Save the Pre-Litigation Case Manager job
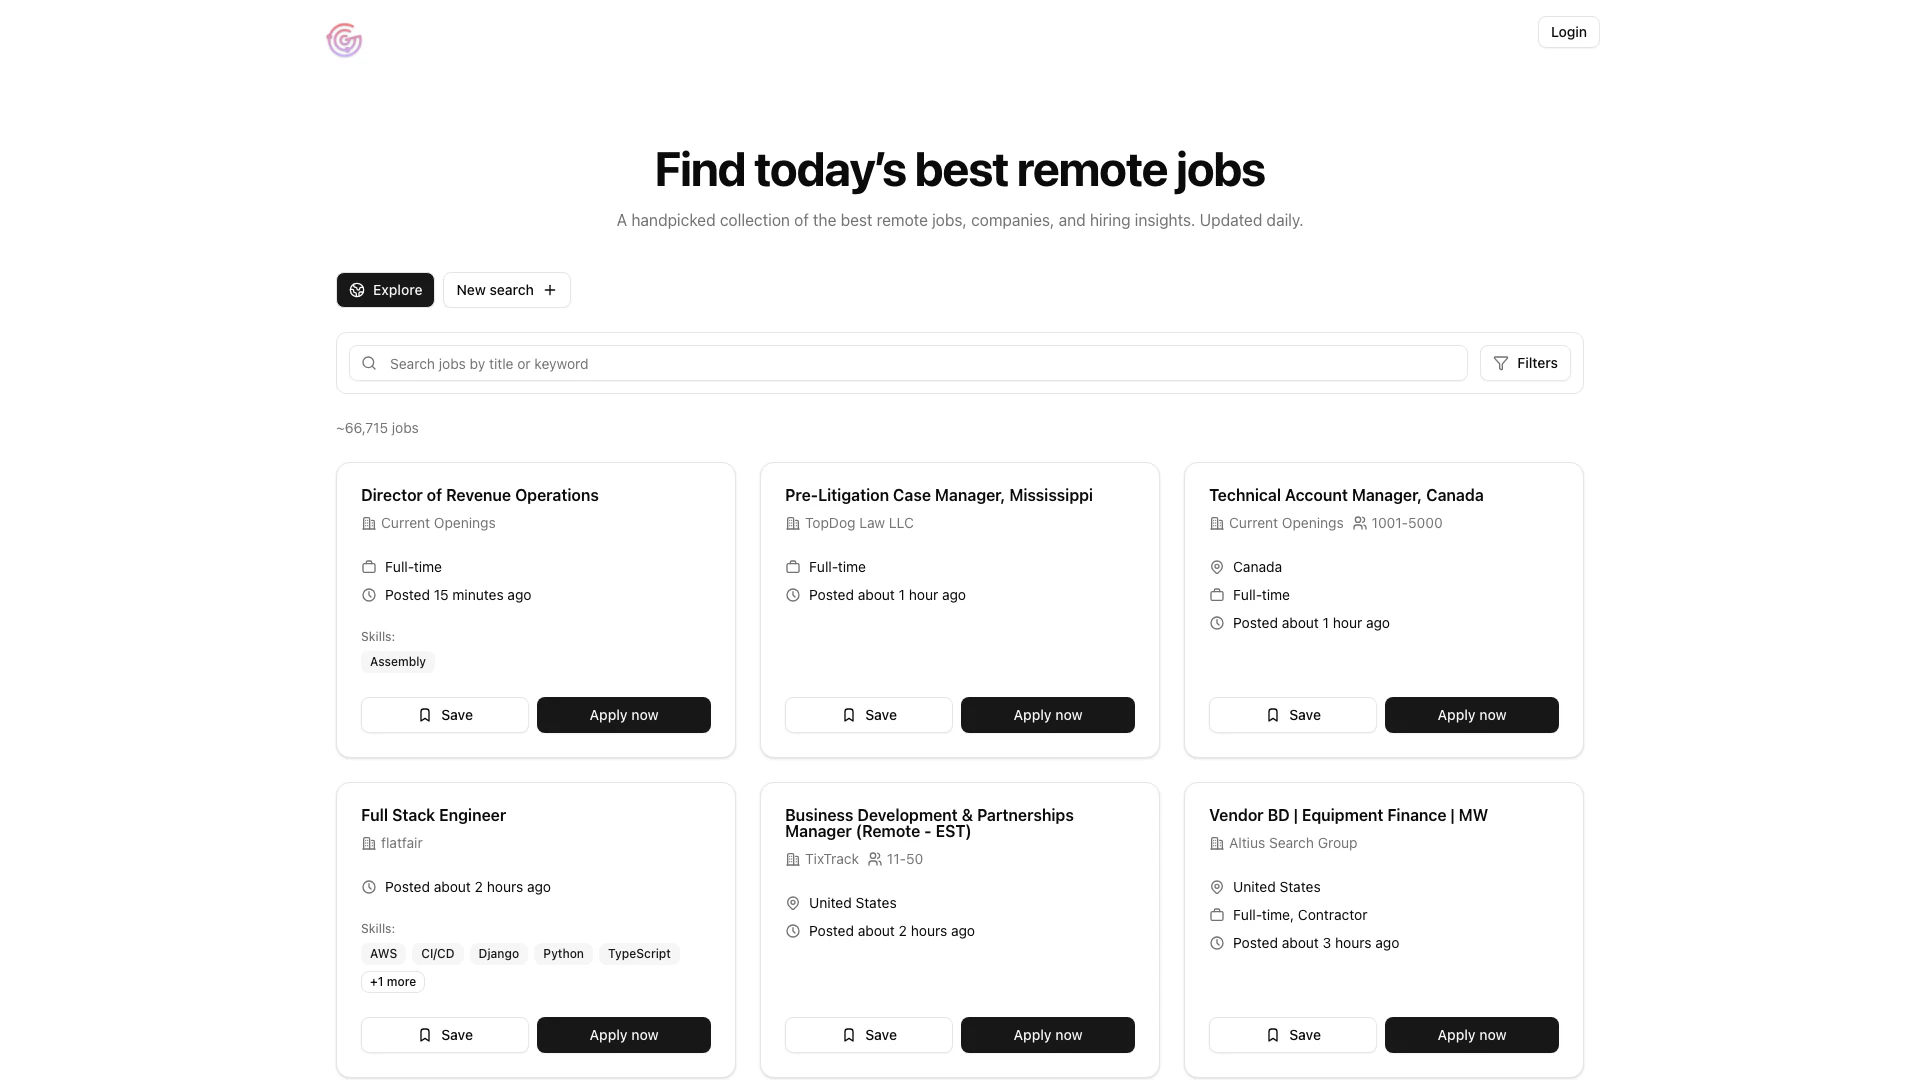 click(x=868, y=715)
